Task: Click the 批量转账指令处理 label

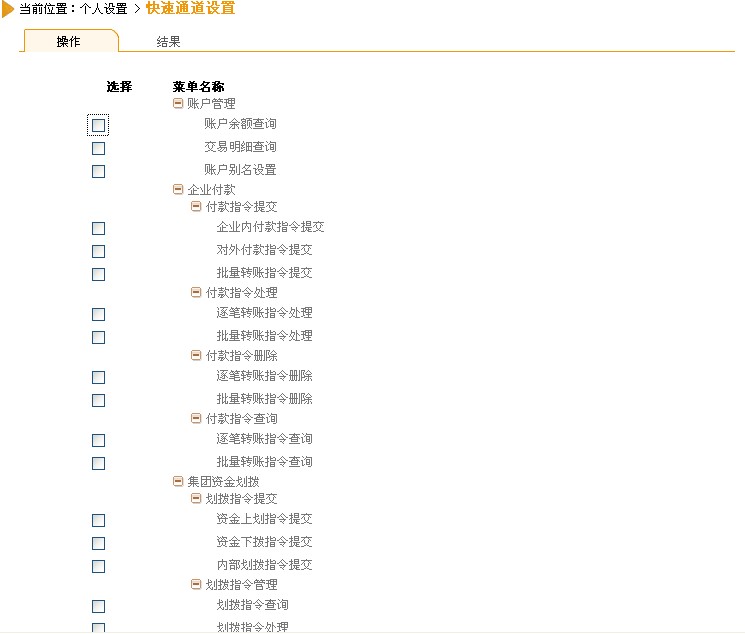Action: pos(264,336)
